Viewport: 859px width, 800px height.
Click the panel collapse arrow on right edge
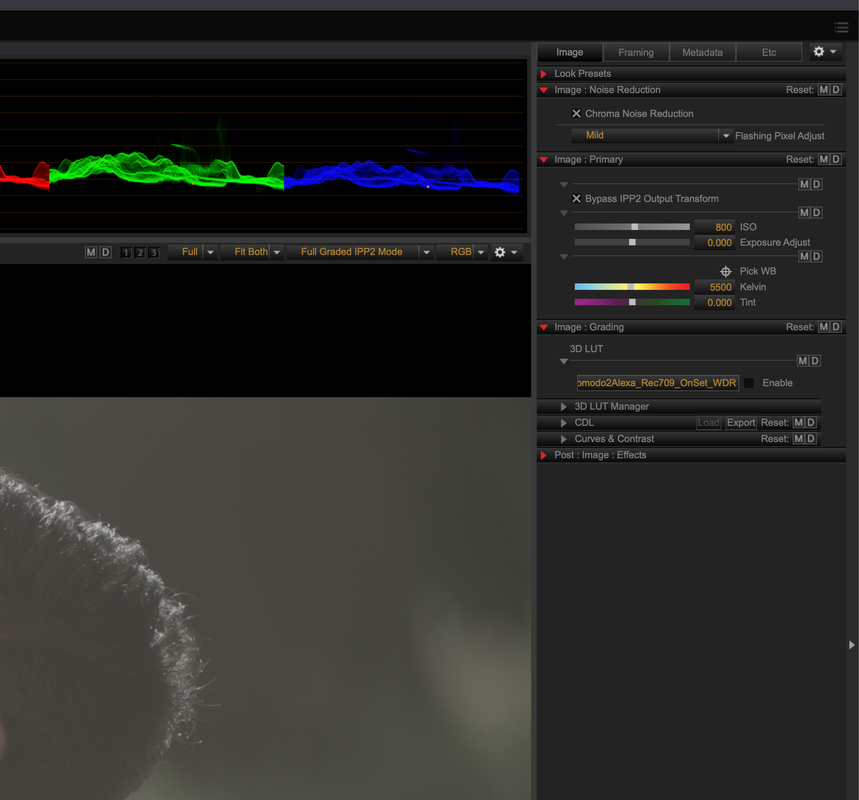[851, 645]
